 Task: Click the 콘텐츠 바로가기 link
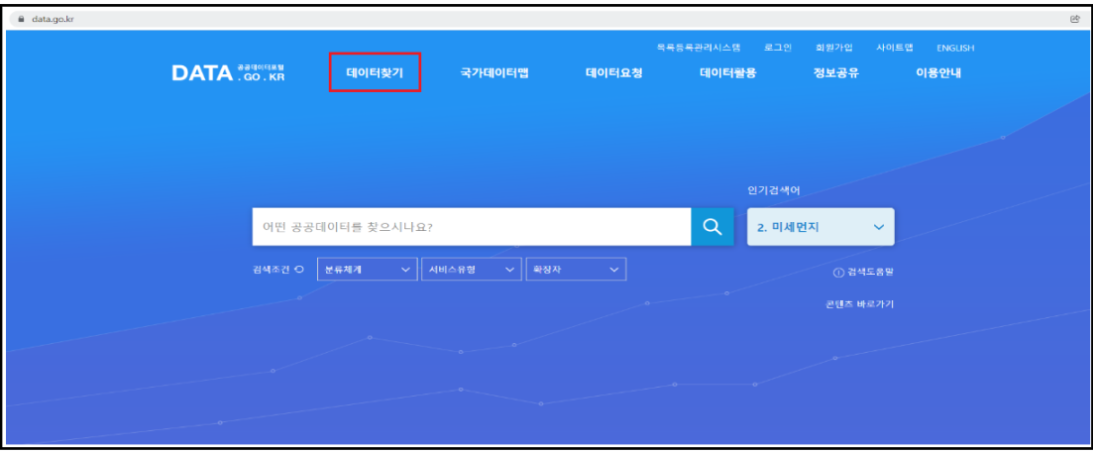(x=859, y=305)
